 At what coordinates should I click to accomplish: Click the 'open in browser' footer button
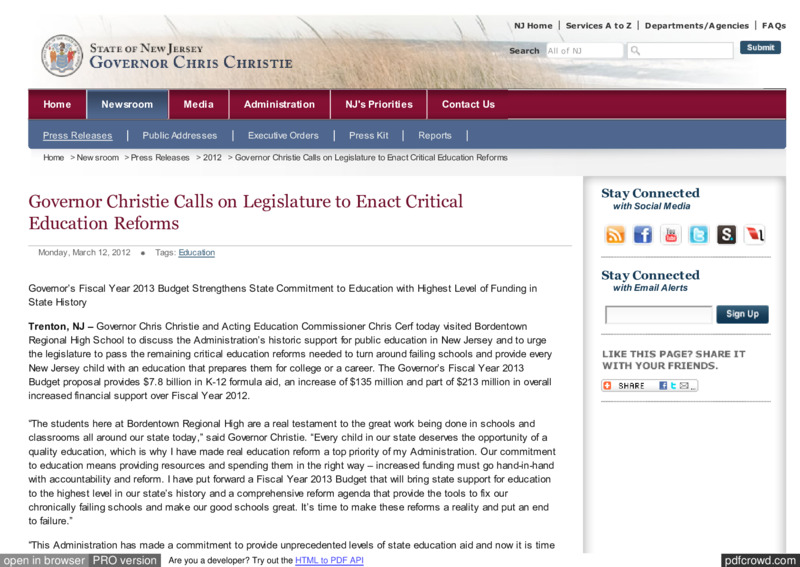pos(44,560)
